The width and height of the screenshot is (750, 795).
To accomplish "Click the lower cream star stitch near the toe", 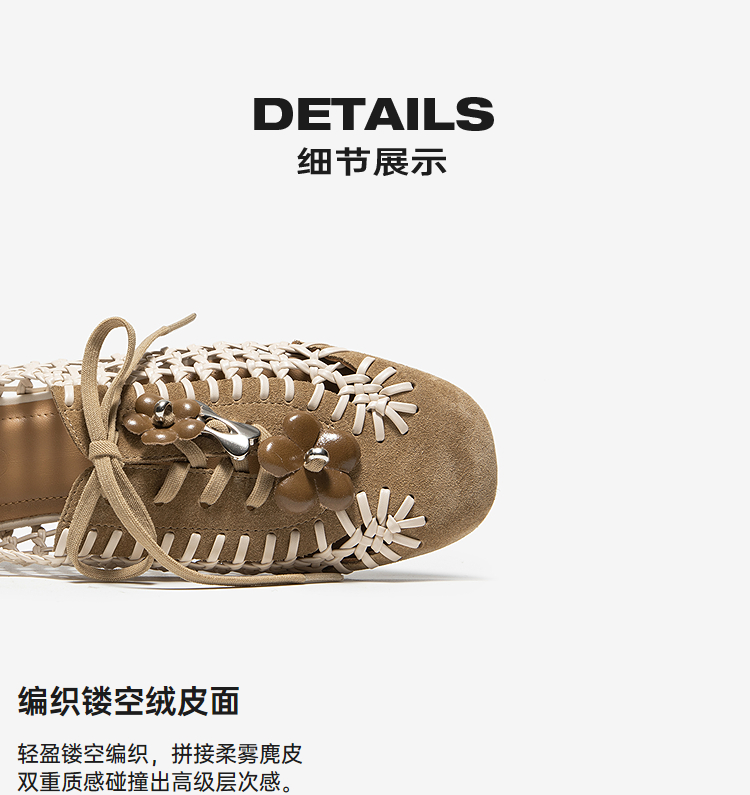I will pos(383,527).
